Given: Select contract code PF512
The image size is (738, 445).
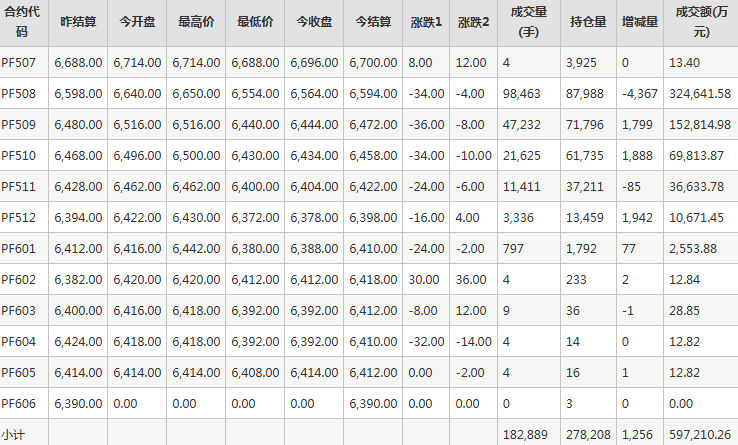Looking at the screenshot, I should [x=18, y=218].
